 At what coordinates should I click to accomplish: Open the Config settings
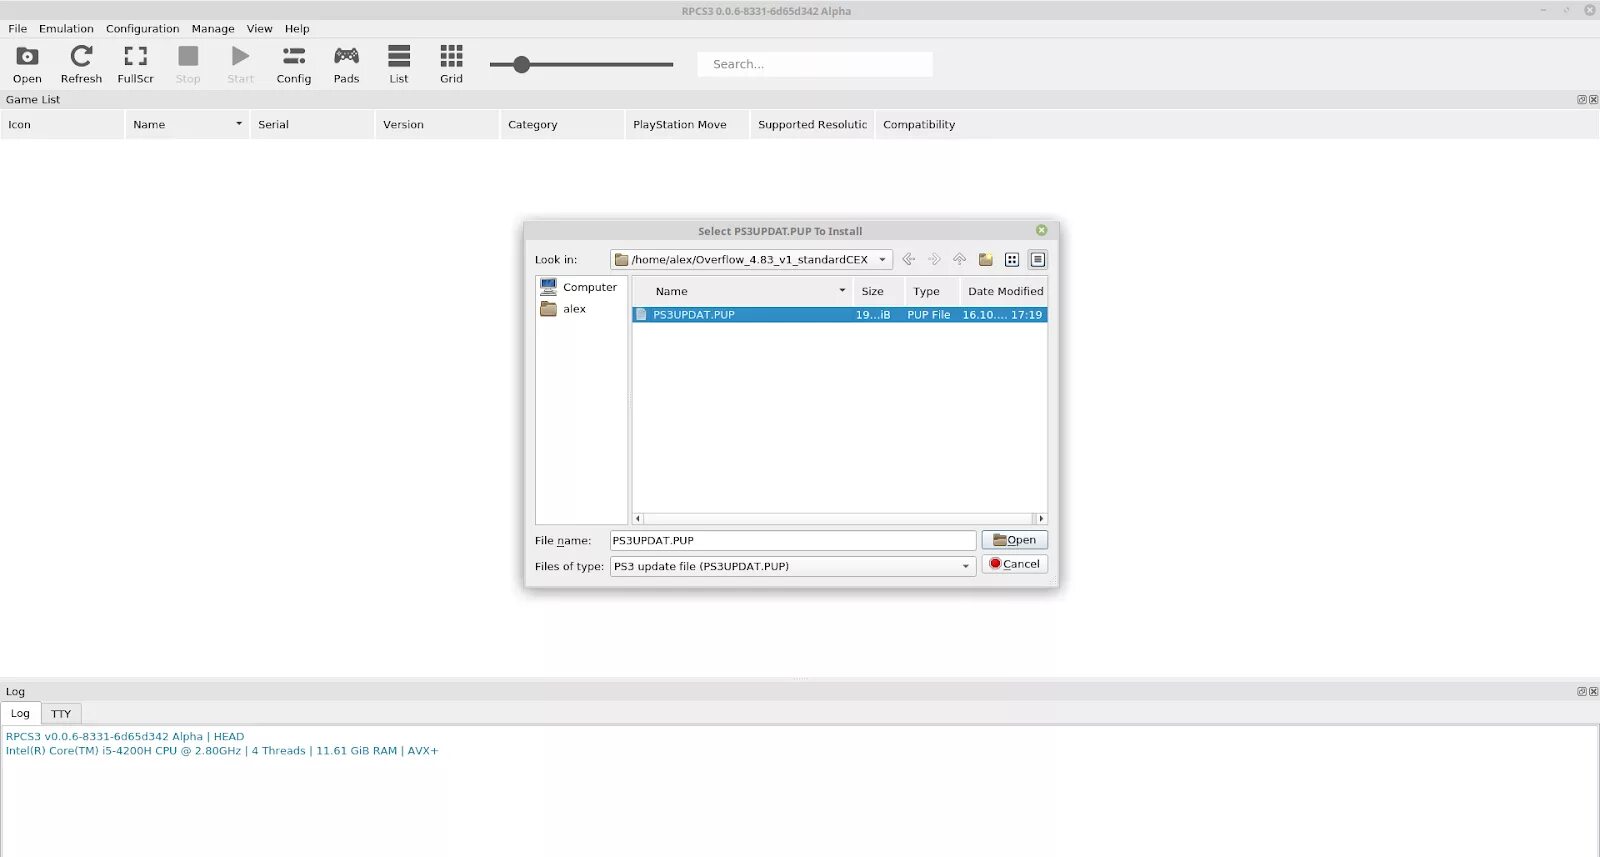[x=294, y=64]
